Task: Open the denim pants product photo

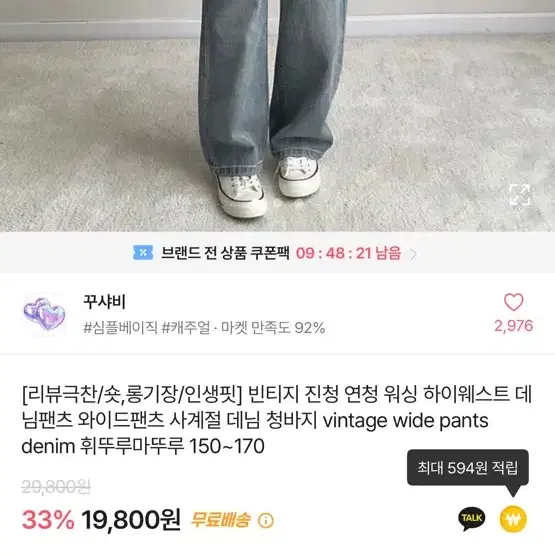Action: (x=278, y=116)
